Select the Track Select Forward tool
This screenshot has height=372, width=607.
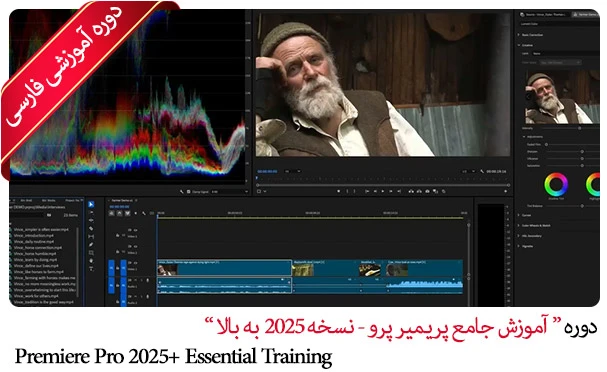click(91, 212)
